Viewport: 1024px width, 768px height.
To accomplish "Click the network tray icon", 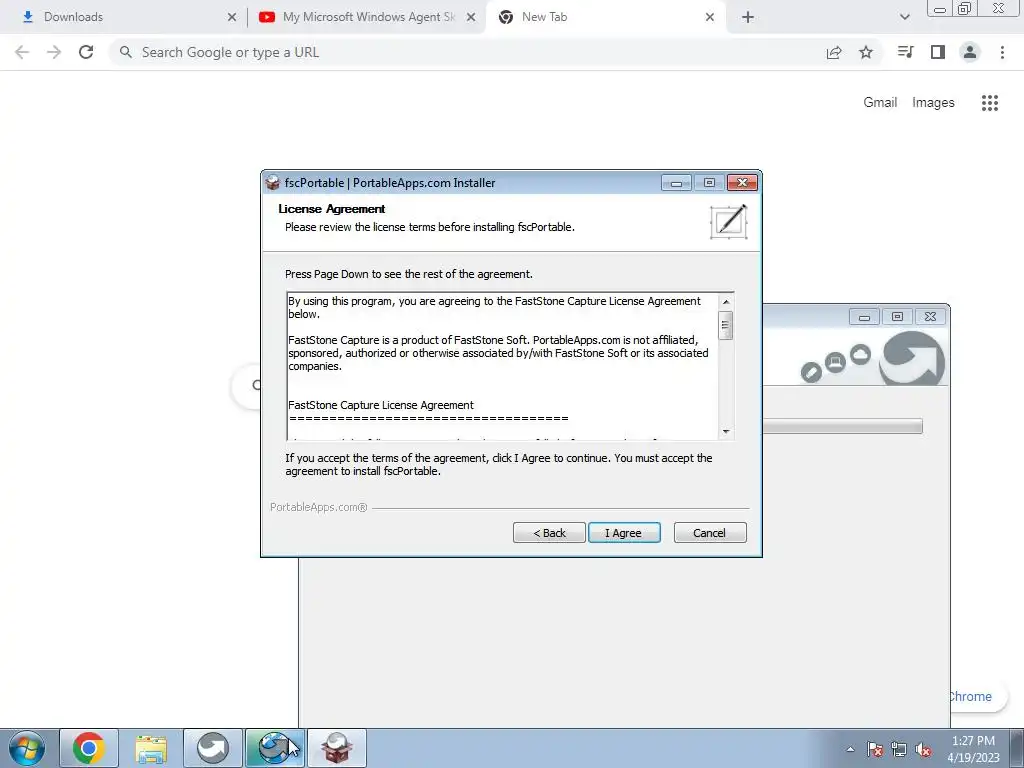I will click(x=899, y=749).
